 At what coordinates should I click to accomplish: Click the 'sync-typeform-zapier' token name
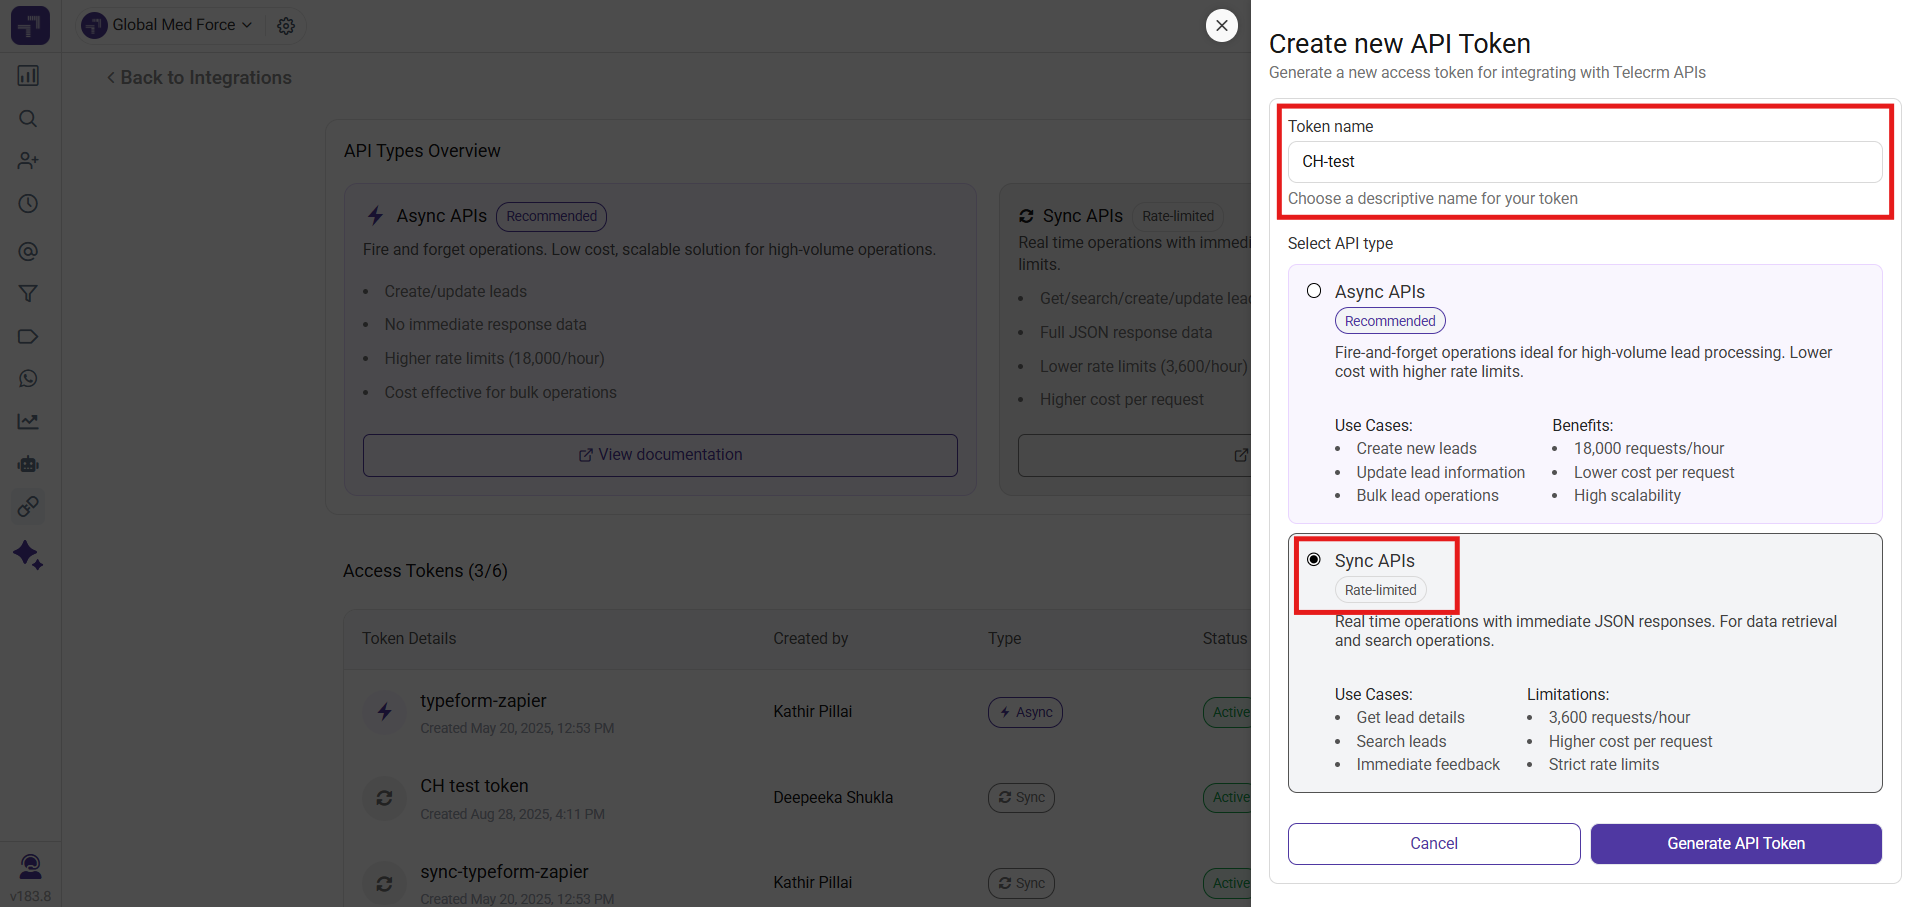(x=504, y=872)
